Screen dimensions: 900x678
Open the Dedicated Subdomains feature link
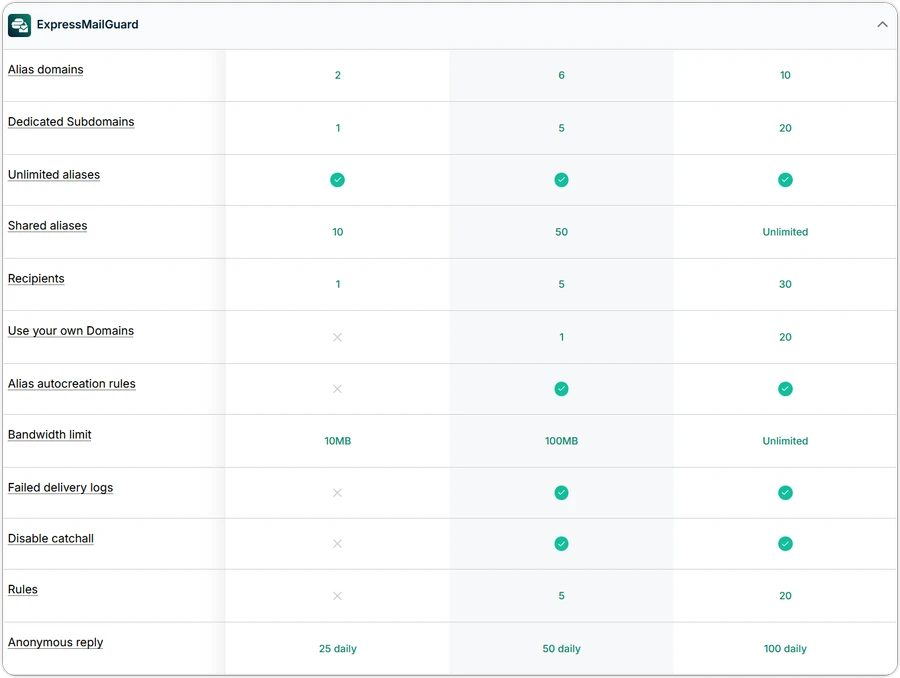click(71, 122)
